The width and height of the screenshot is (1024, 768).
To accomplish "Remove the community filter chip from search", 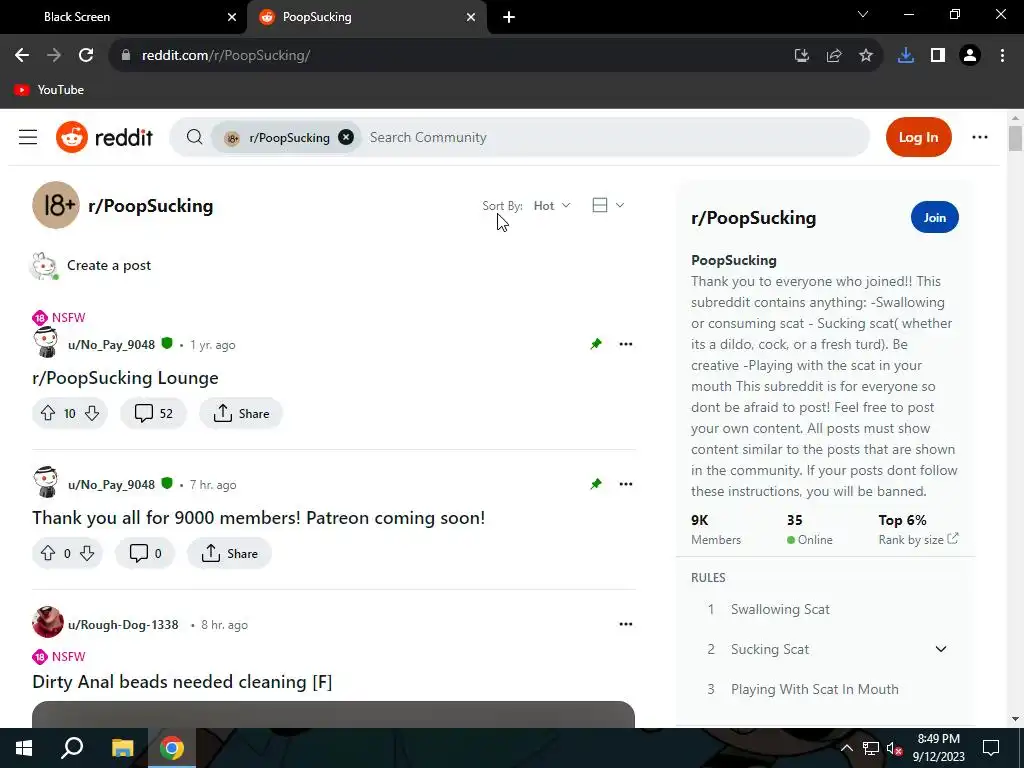I will coord(346,137).
